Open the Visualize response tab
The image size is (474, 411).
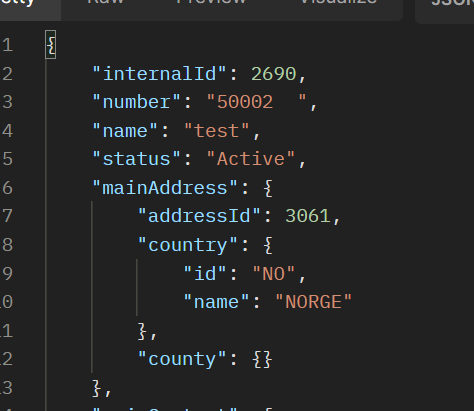click(x=338, y=2)
